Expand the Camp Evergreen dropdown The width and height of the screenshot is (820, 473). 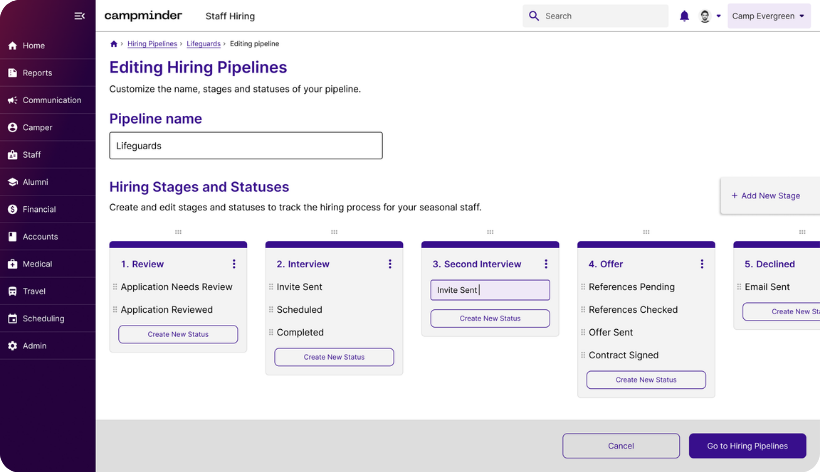pyautogui.click(x=768, y=16)
